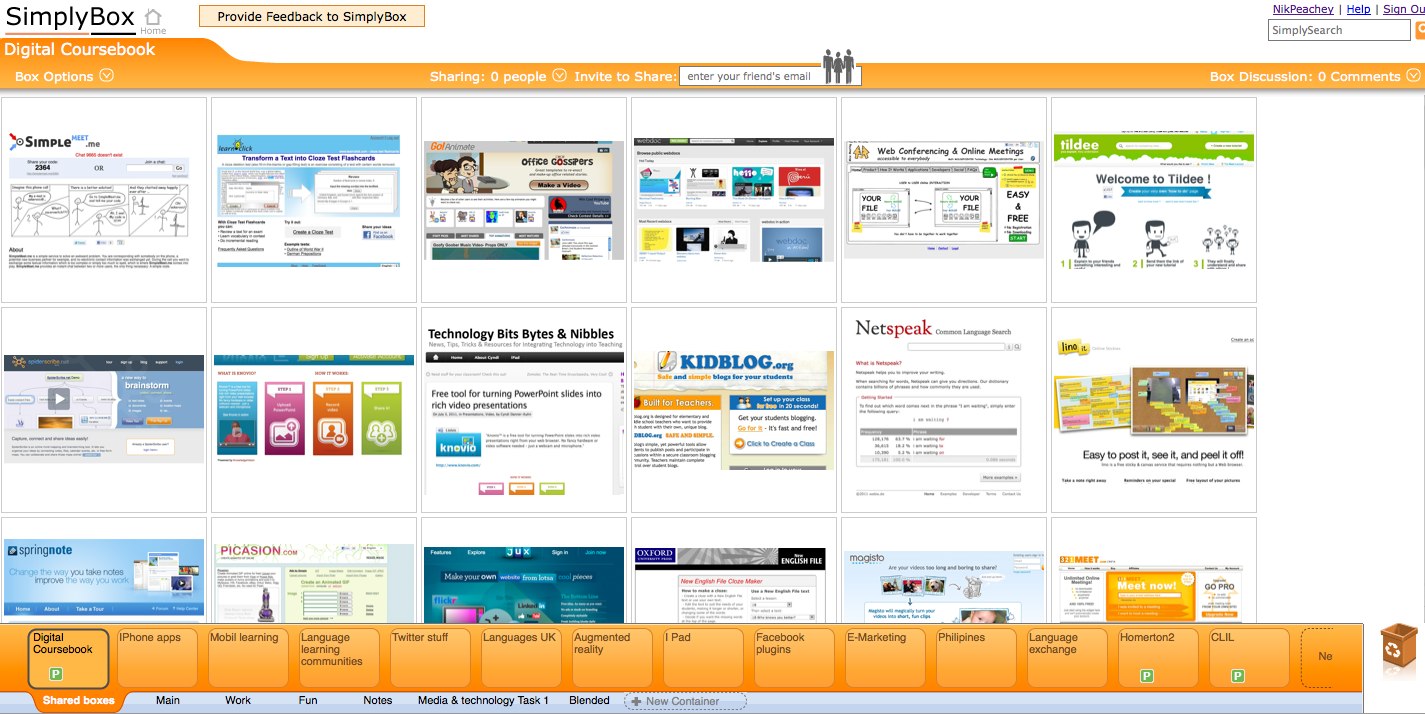
Task: Click the New Container button
Action: point(685,700)
